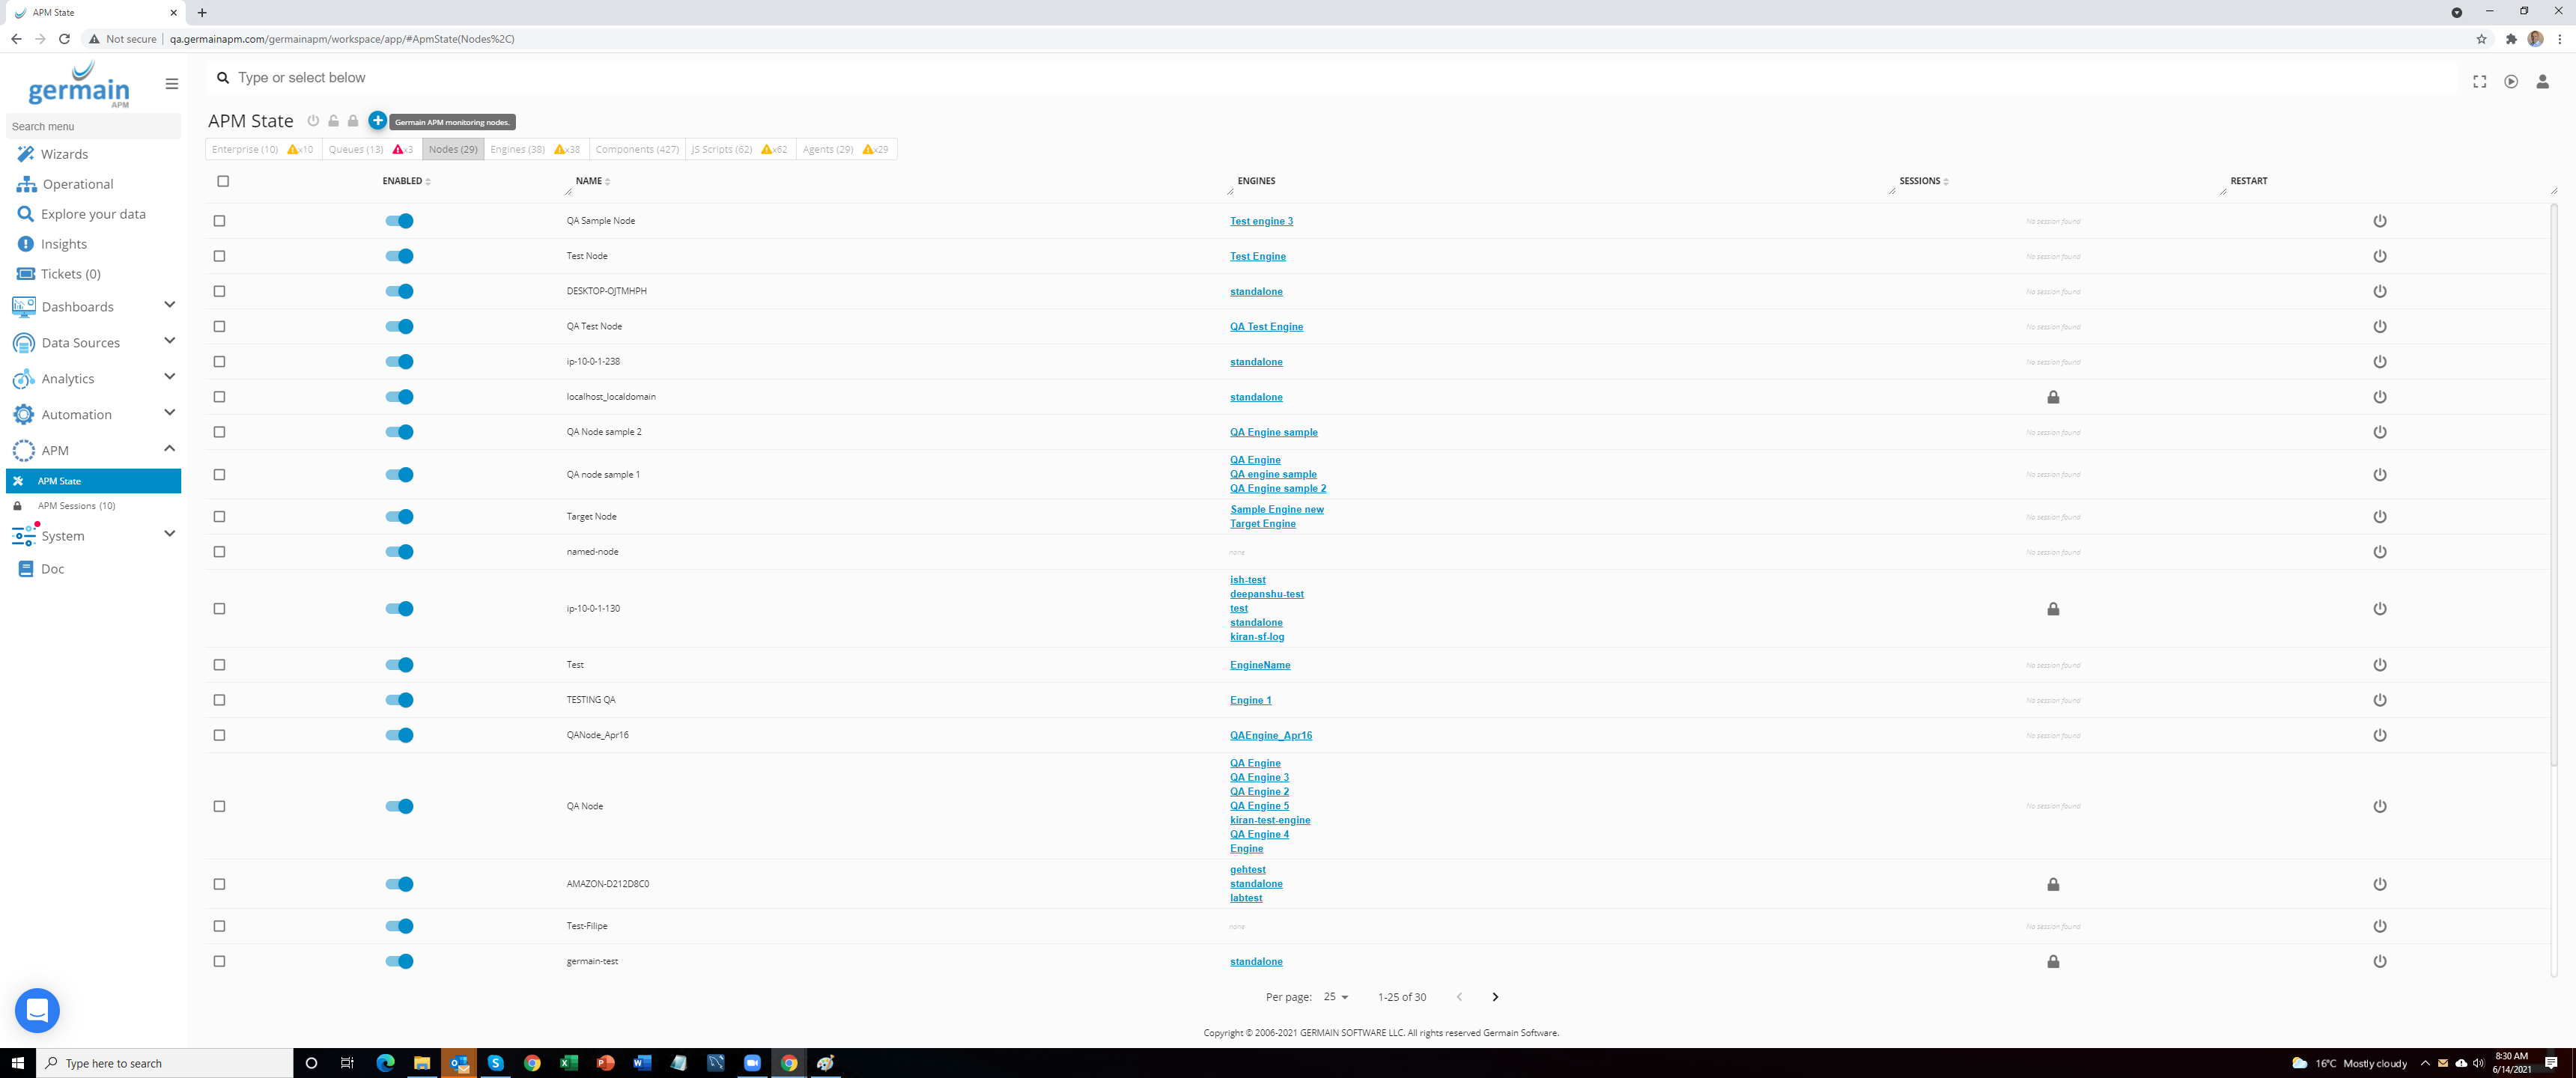Open the QAEngine_Apr16 engine link
Viewport: 2576px width, 1078px height.
coord(1270,735)
